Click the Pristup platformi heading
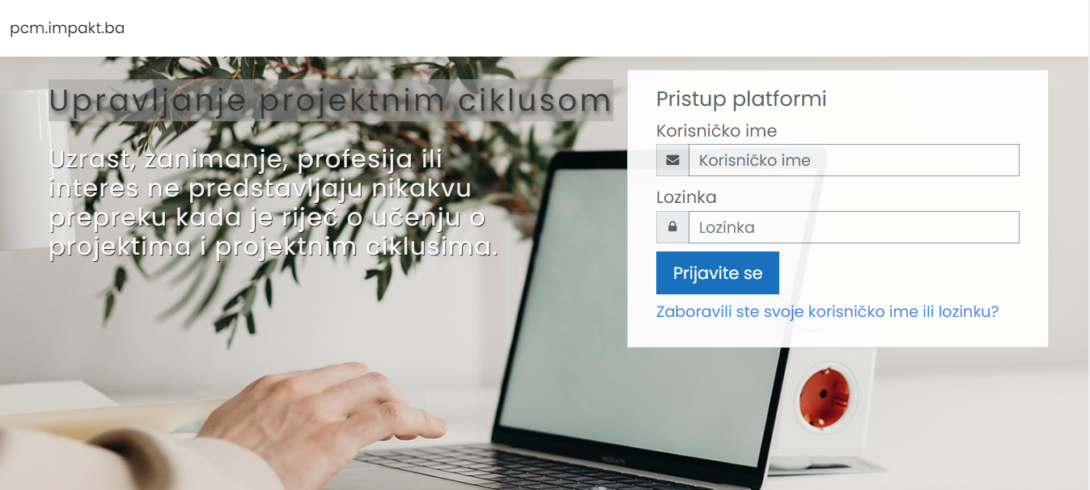This screenshot has width=1090, height=490. click(741, 99)
